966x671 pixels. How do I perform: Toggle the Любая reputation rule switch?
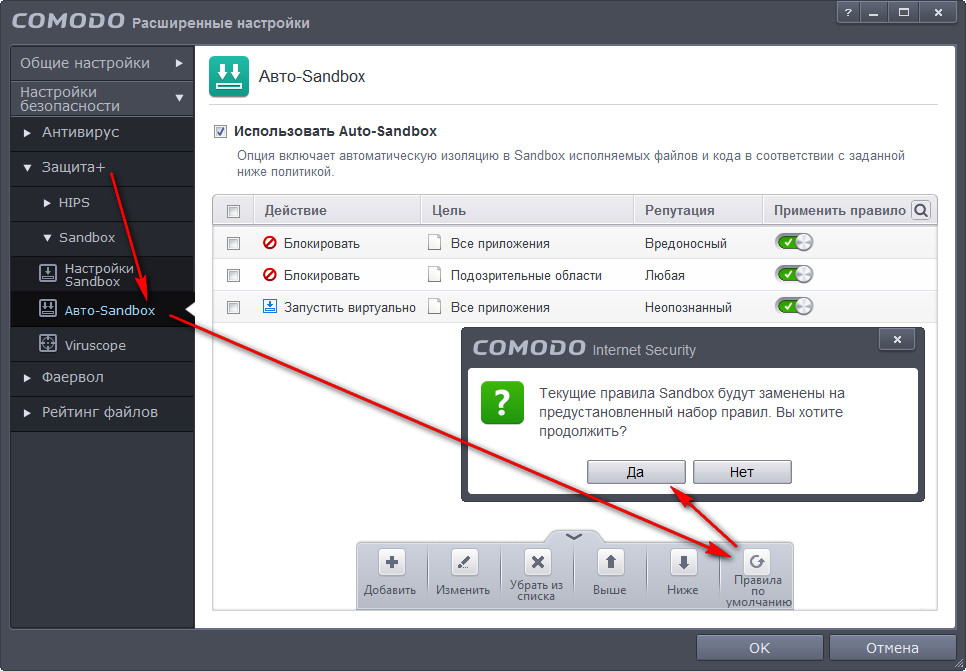(x=794, y=274)
